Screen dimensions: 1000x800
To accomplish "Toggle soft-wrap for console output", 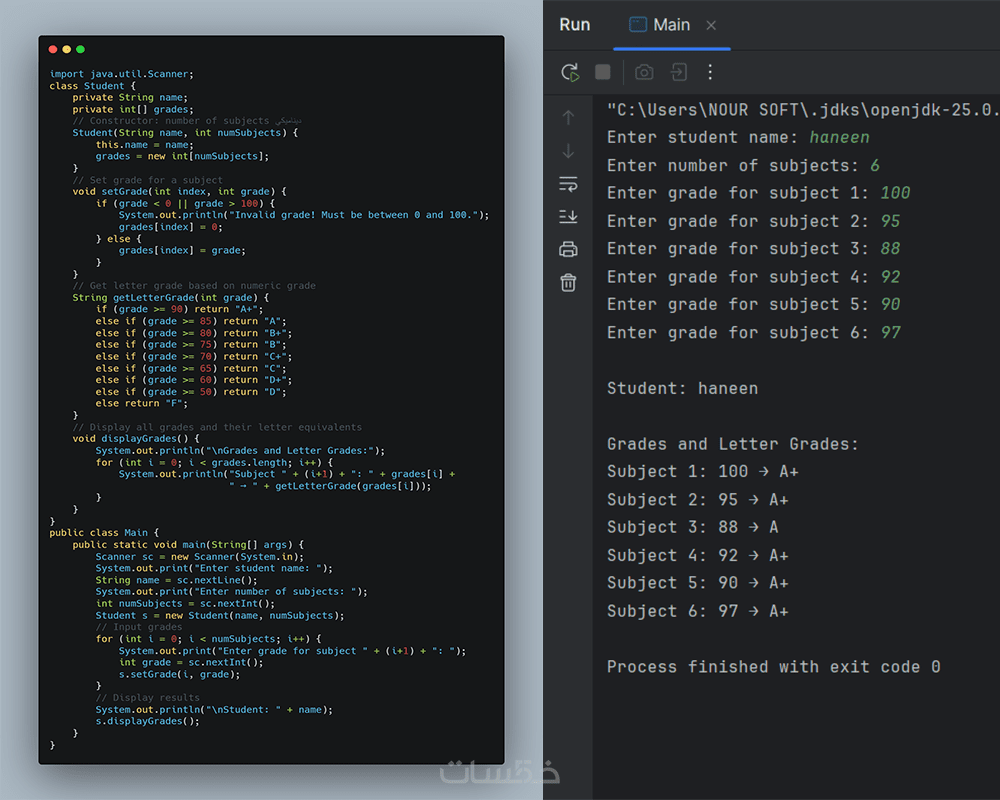I will tap(568, 184).
